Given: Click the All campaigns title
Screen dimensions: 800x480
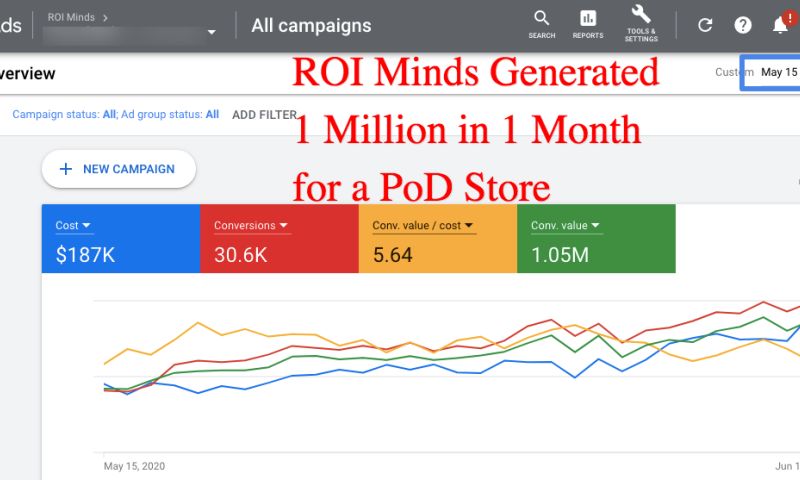Looking at the screenshot, I should pos(311,26).
